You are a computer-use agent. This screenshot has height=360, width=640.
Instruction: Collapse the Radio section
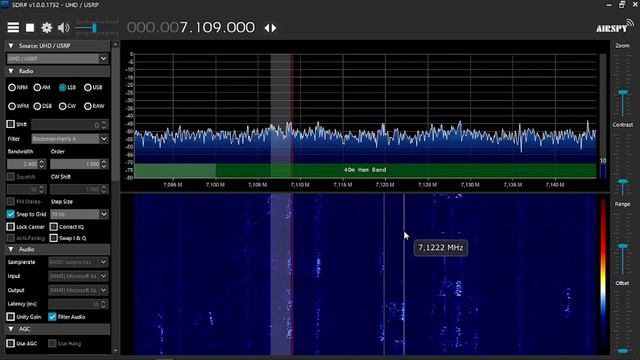(11, 71)
